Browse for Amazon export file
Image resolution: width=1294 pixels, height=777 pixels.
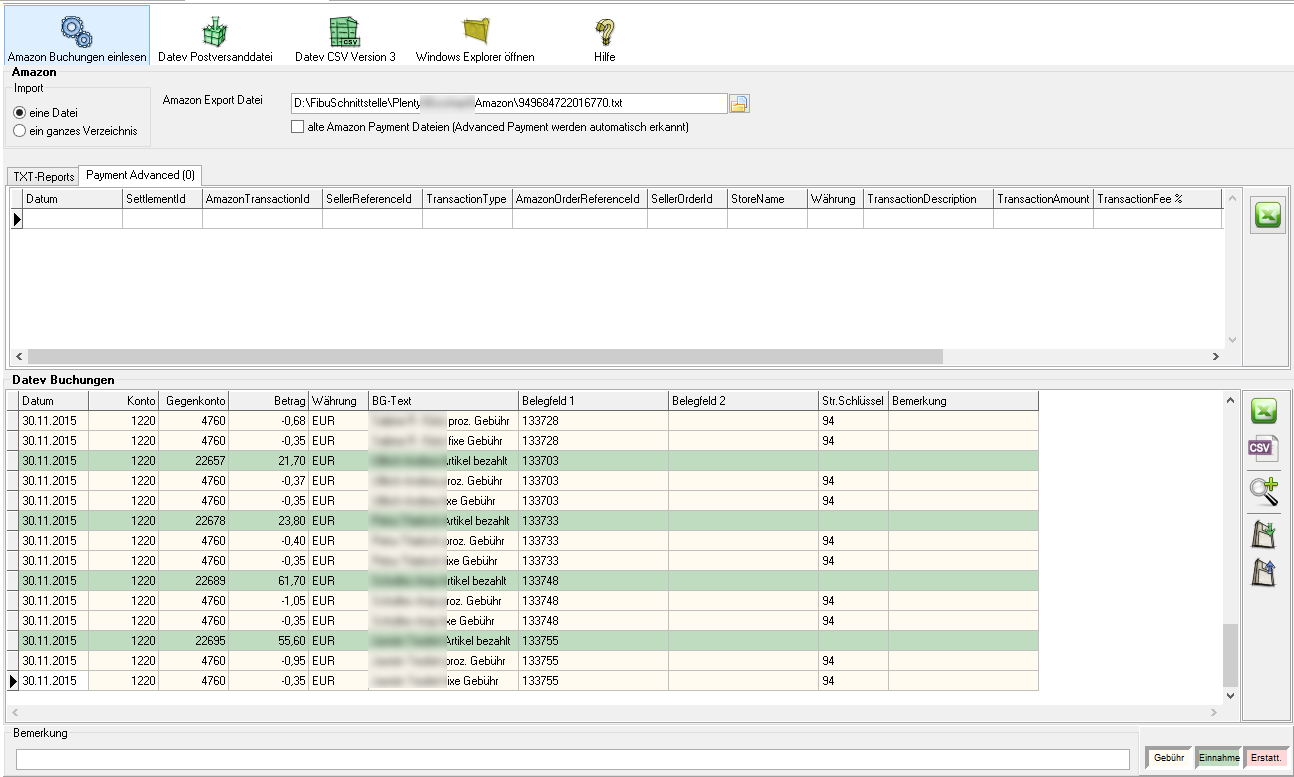click(739, 103)
